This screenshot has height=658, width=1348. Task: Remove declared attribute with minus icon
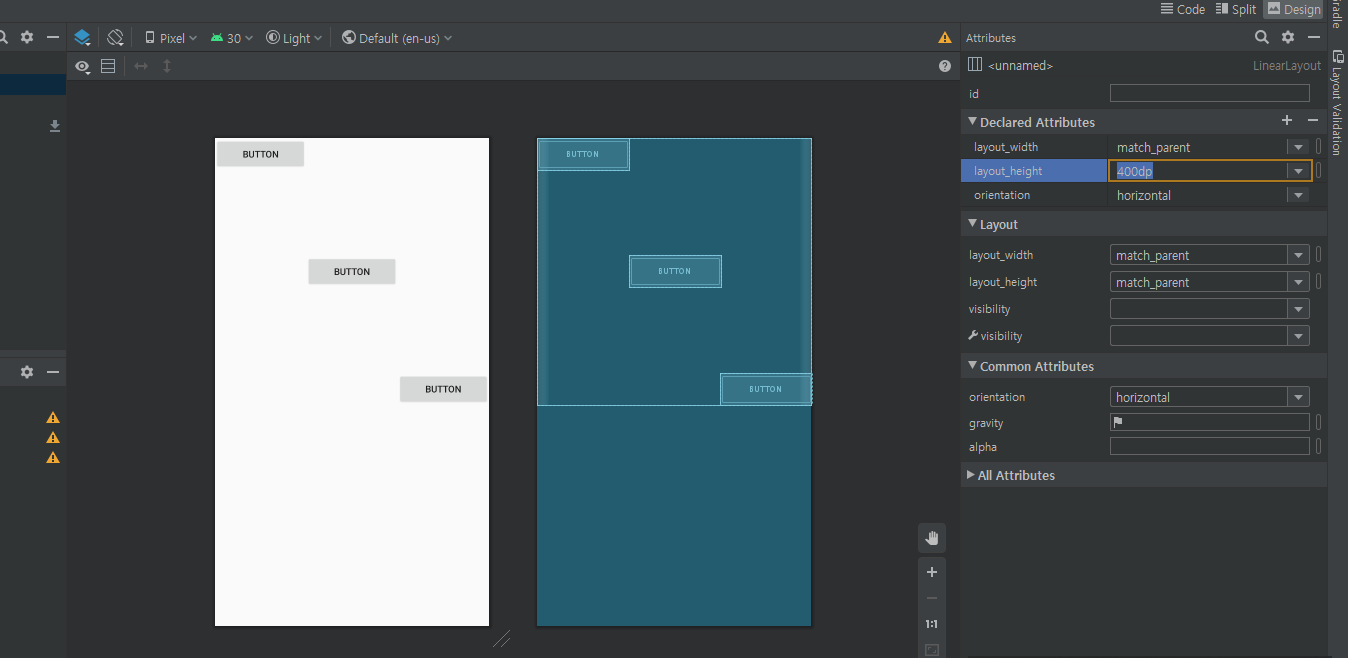tap(1313, 121)
